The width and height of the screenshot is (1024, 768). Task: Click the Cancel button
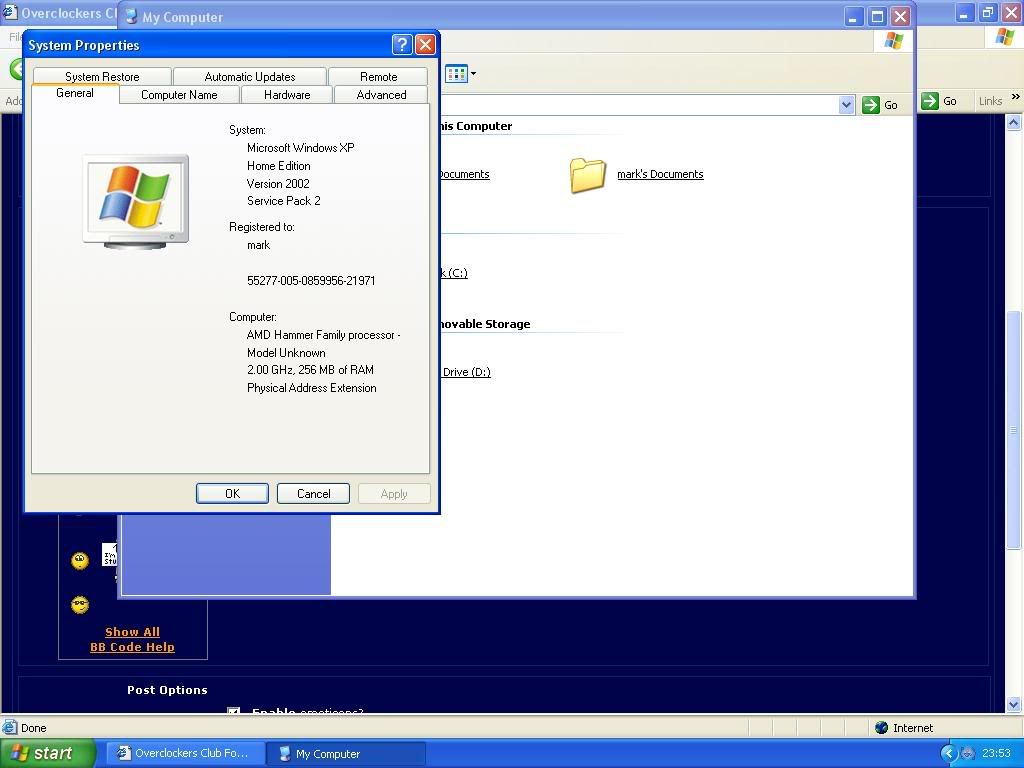coord(313,493)
